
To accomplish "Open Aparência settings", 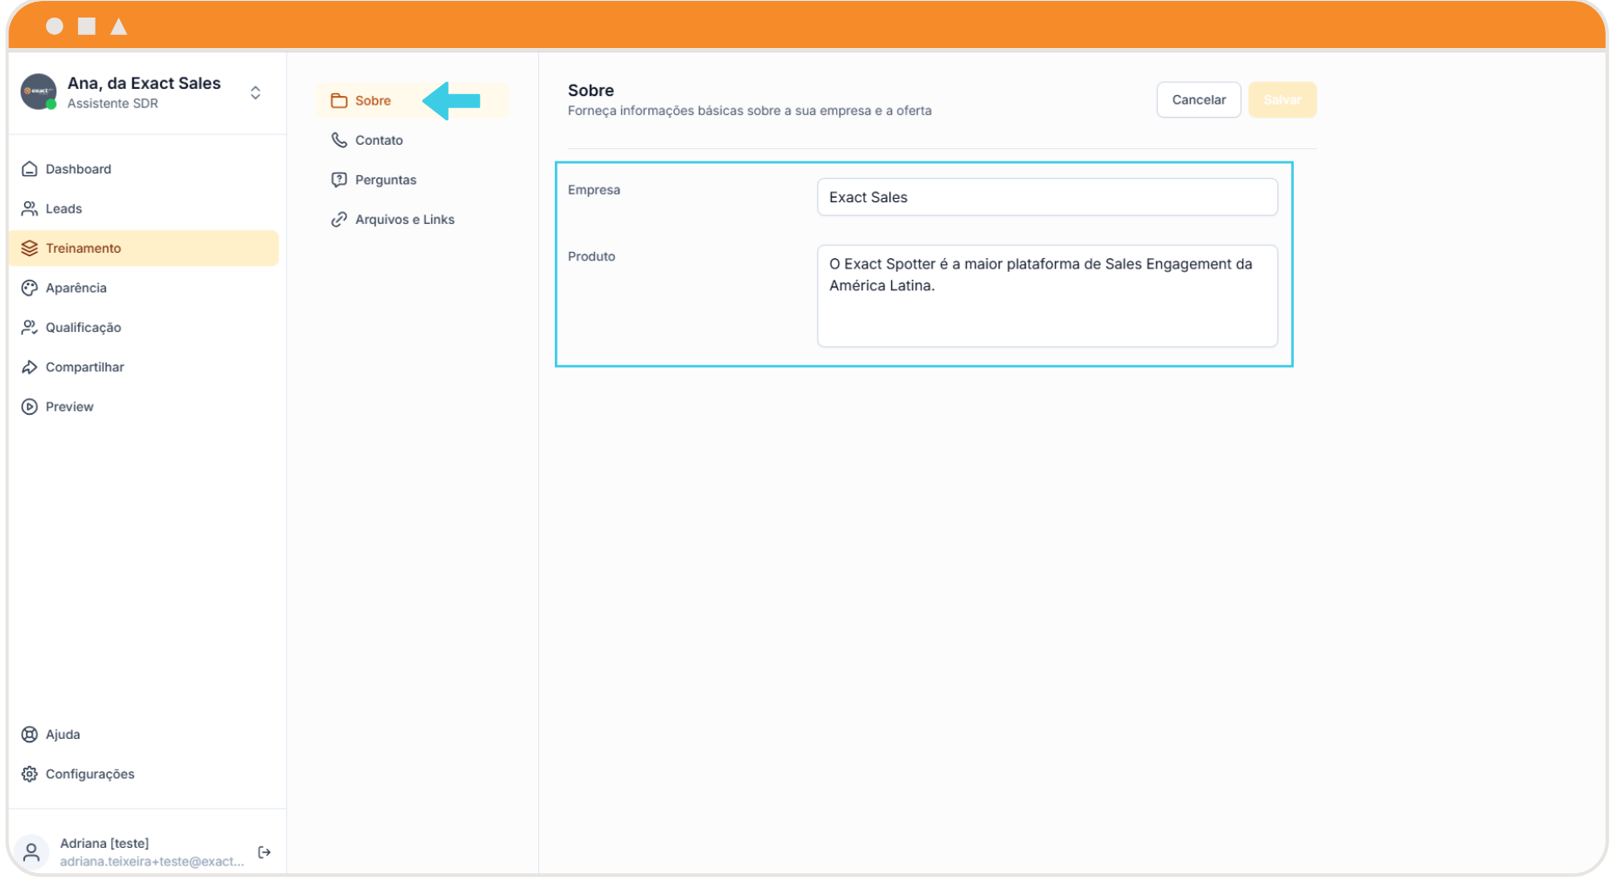I will pyautogui.click(x=144, y=288).
